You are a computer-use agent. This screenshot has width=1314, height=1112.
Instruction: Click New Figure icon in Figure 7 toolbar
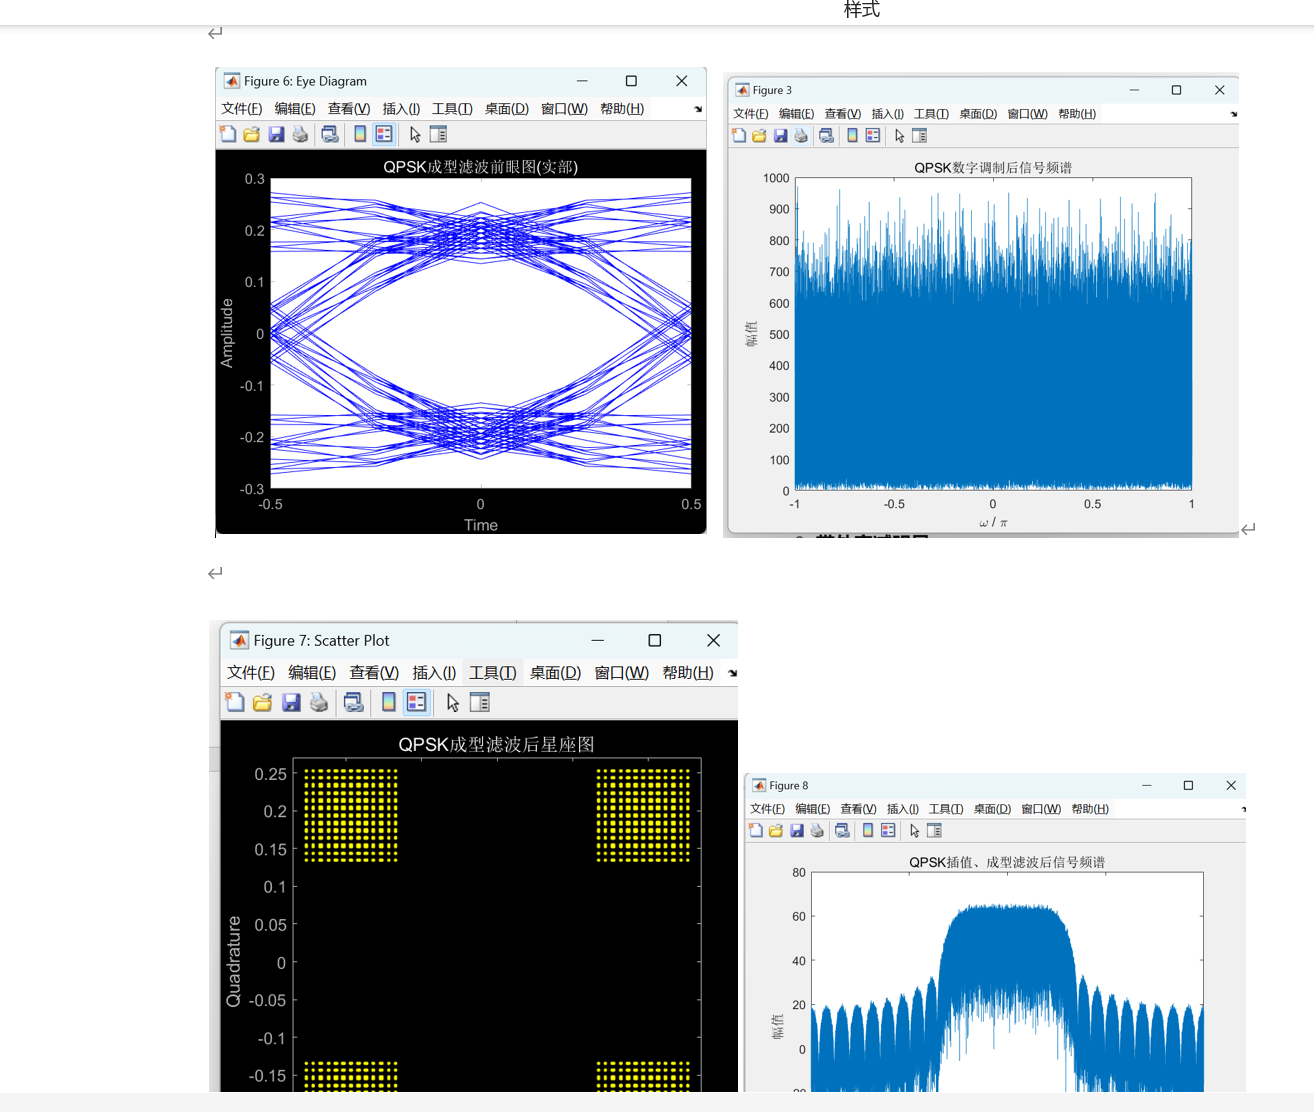(235, 702)
